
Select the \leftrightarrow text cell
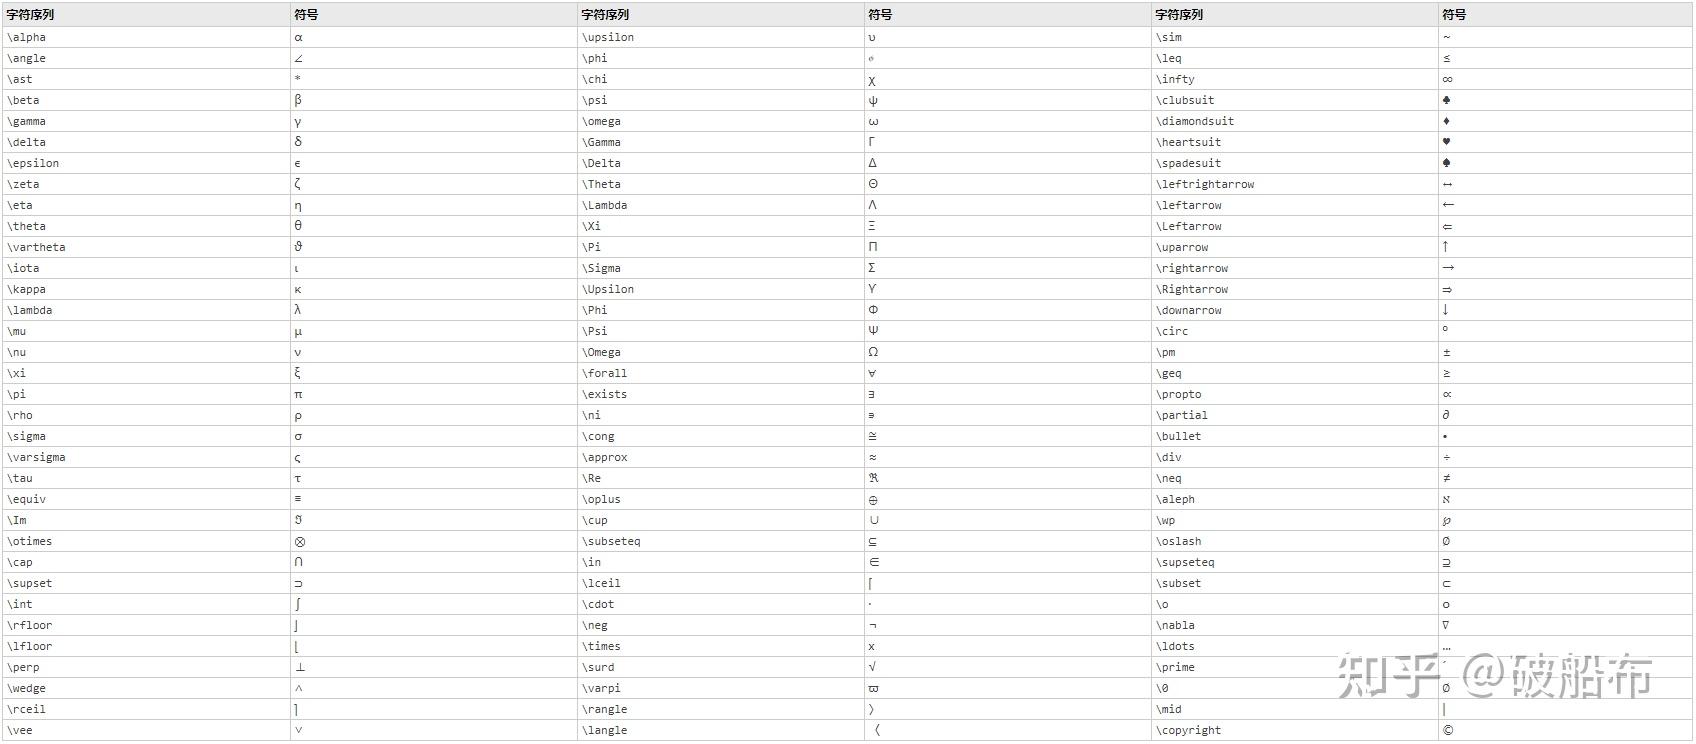point(1205,184)
